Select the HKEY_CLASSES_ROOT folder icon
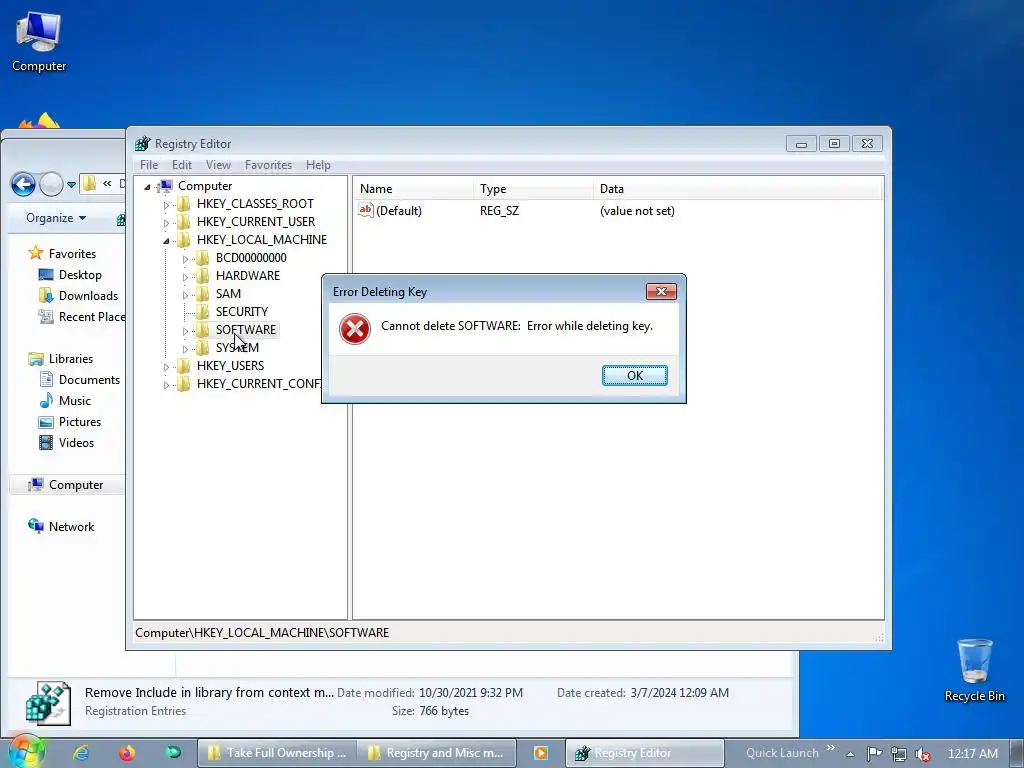The height and width of the screenshot is (768, 1024). click(x=184, y=204)
